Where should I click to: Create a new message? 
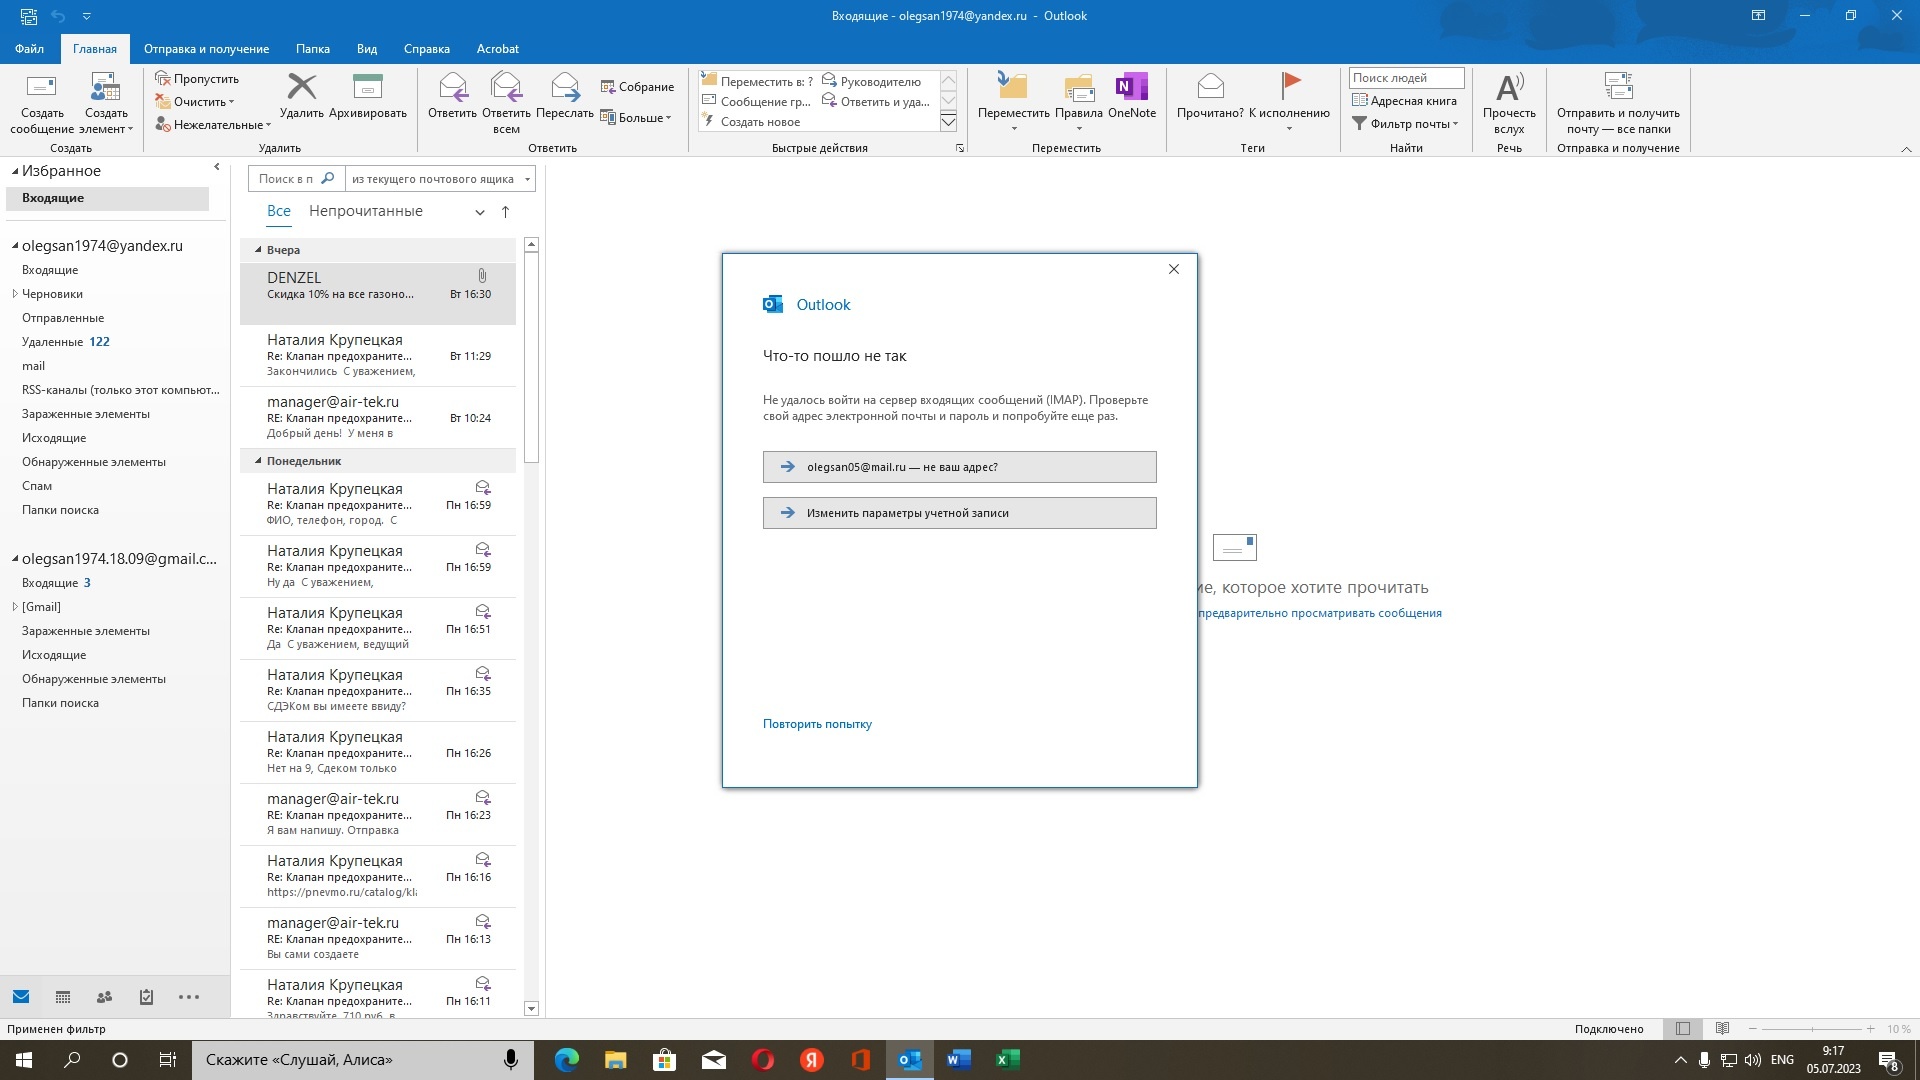point(42,103)
